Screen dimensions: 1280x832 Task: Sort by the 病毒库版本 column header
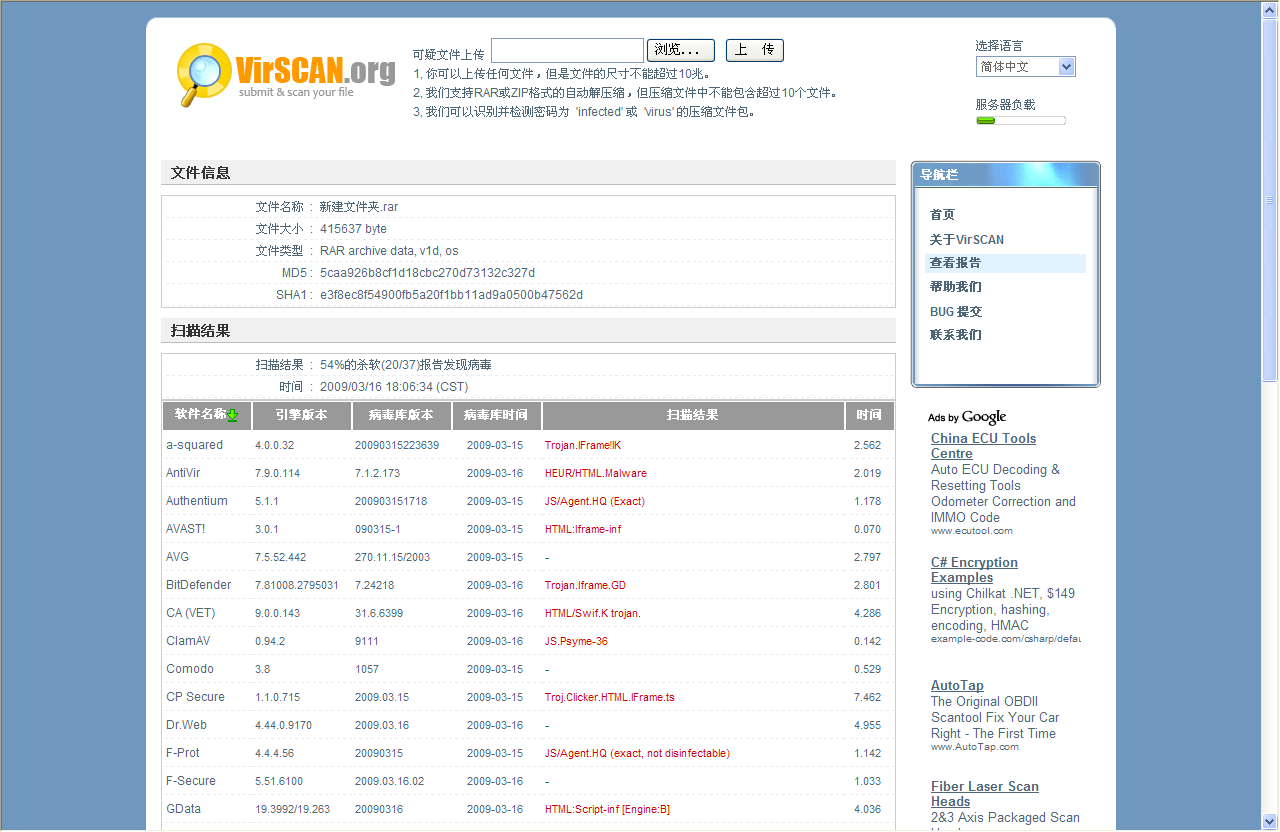click(x=401, y=415)
